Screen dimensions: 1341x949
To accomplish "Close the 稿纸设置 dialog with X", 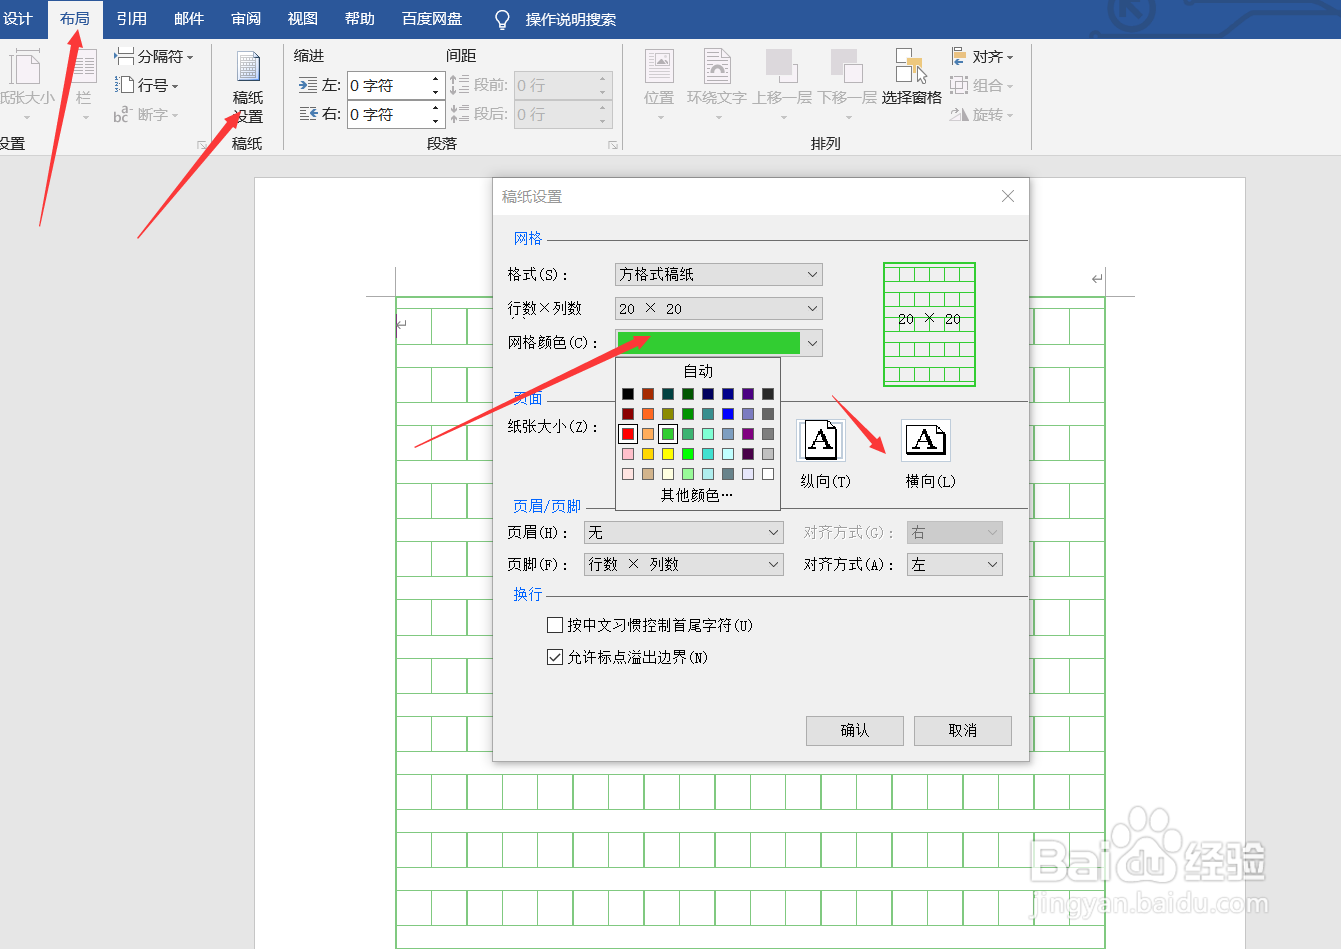I will 1008,196.
